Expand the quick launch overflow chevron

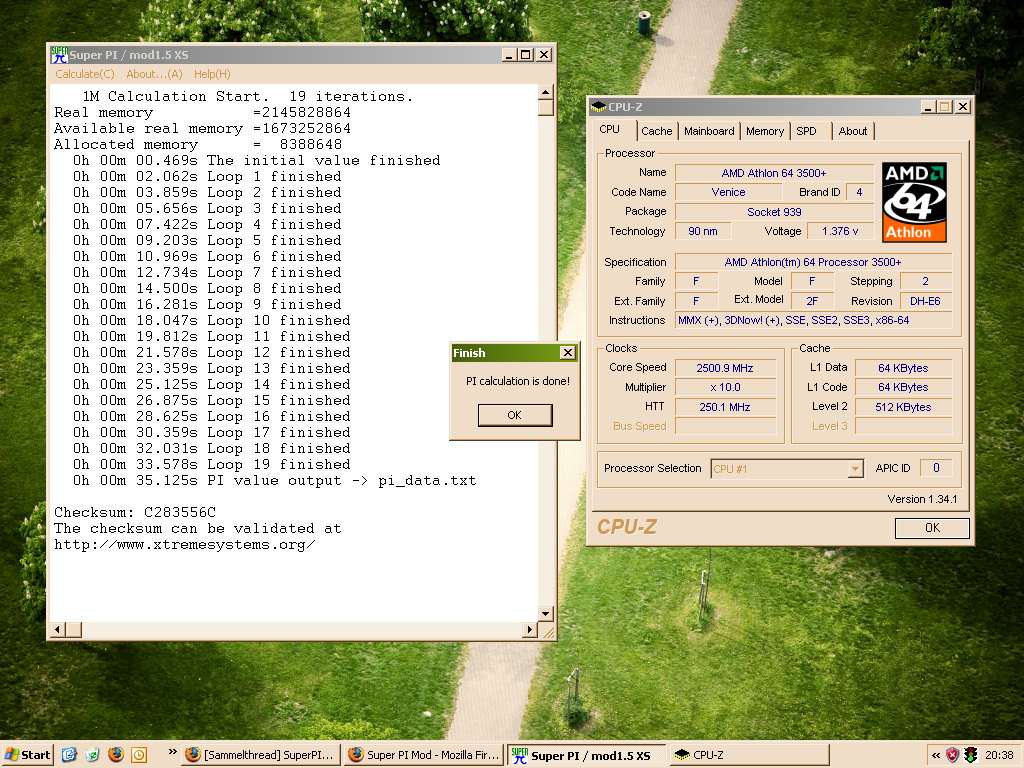pyautogui.click(x=172, y=752)
